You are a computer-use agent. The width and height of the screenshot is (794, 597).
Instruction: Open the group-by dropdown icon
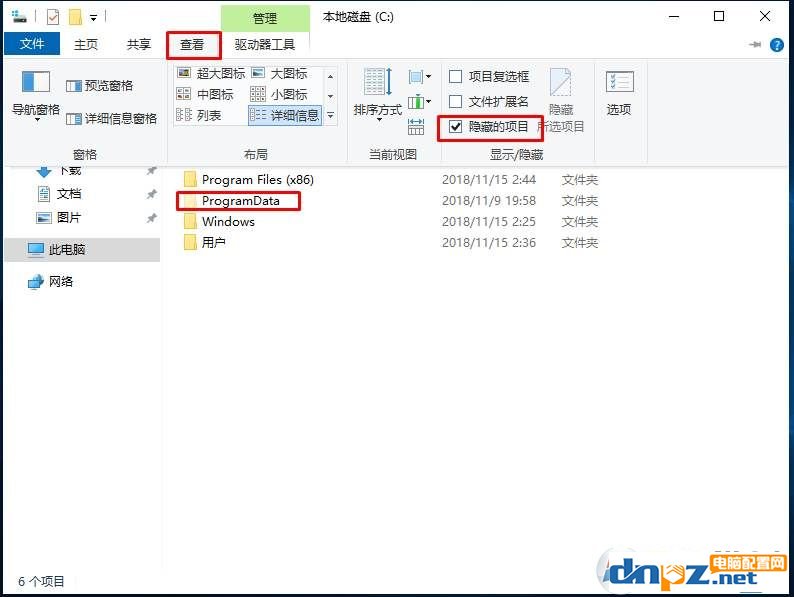click(x=420, y=77)
